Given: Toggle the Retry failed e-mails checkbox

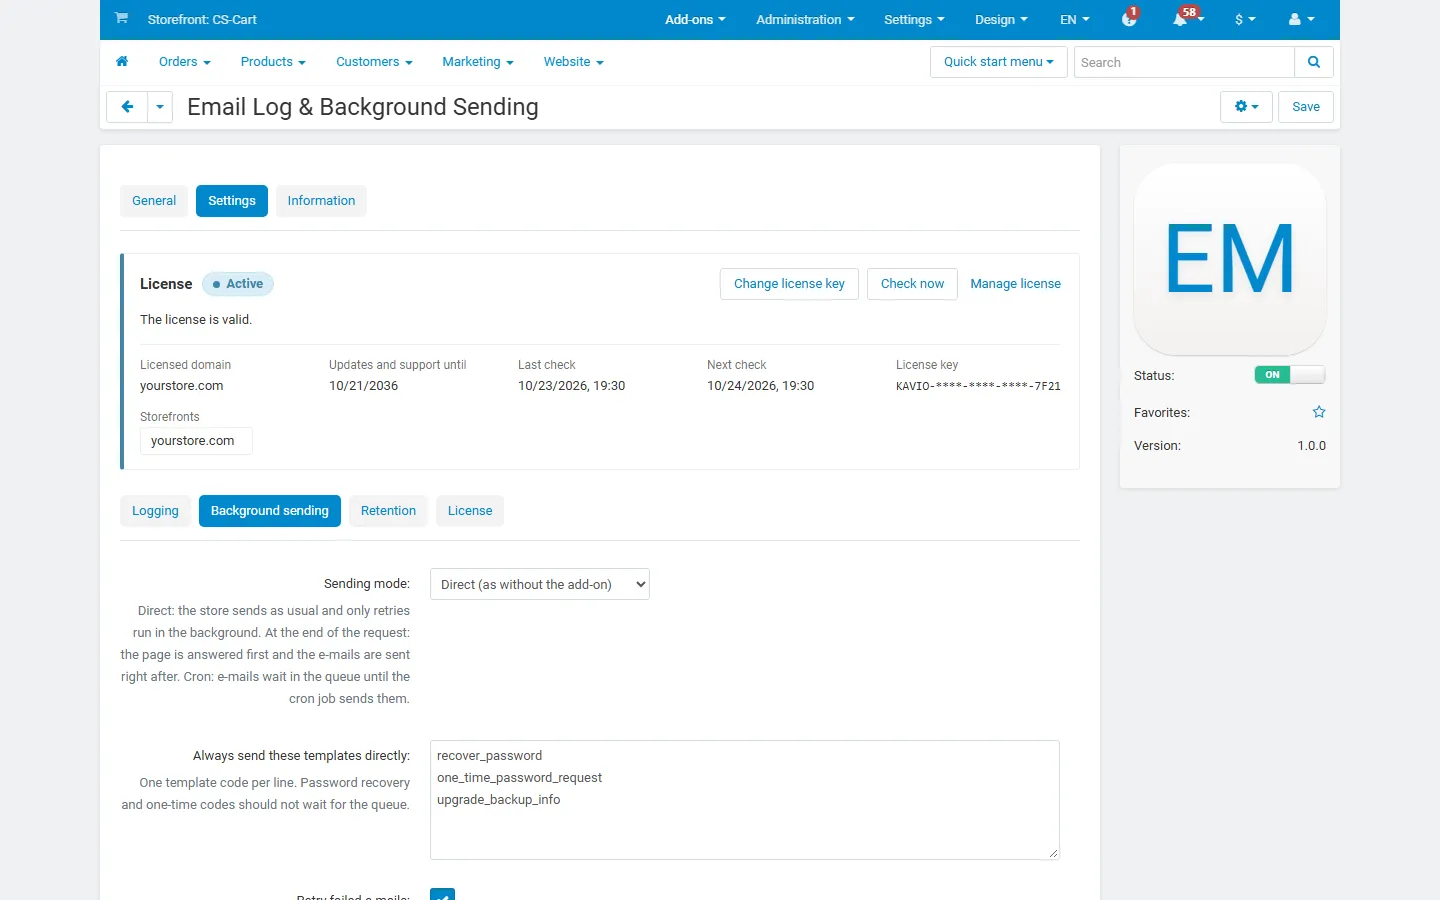Looking at the screenshot, I should coord(442,895).
